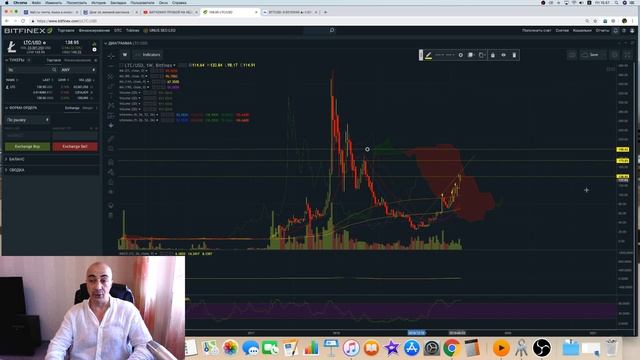Open Торговля in the top navigation
Viewport: 640px width, 360px height.
pos(66,31)
